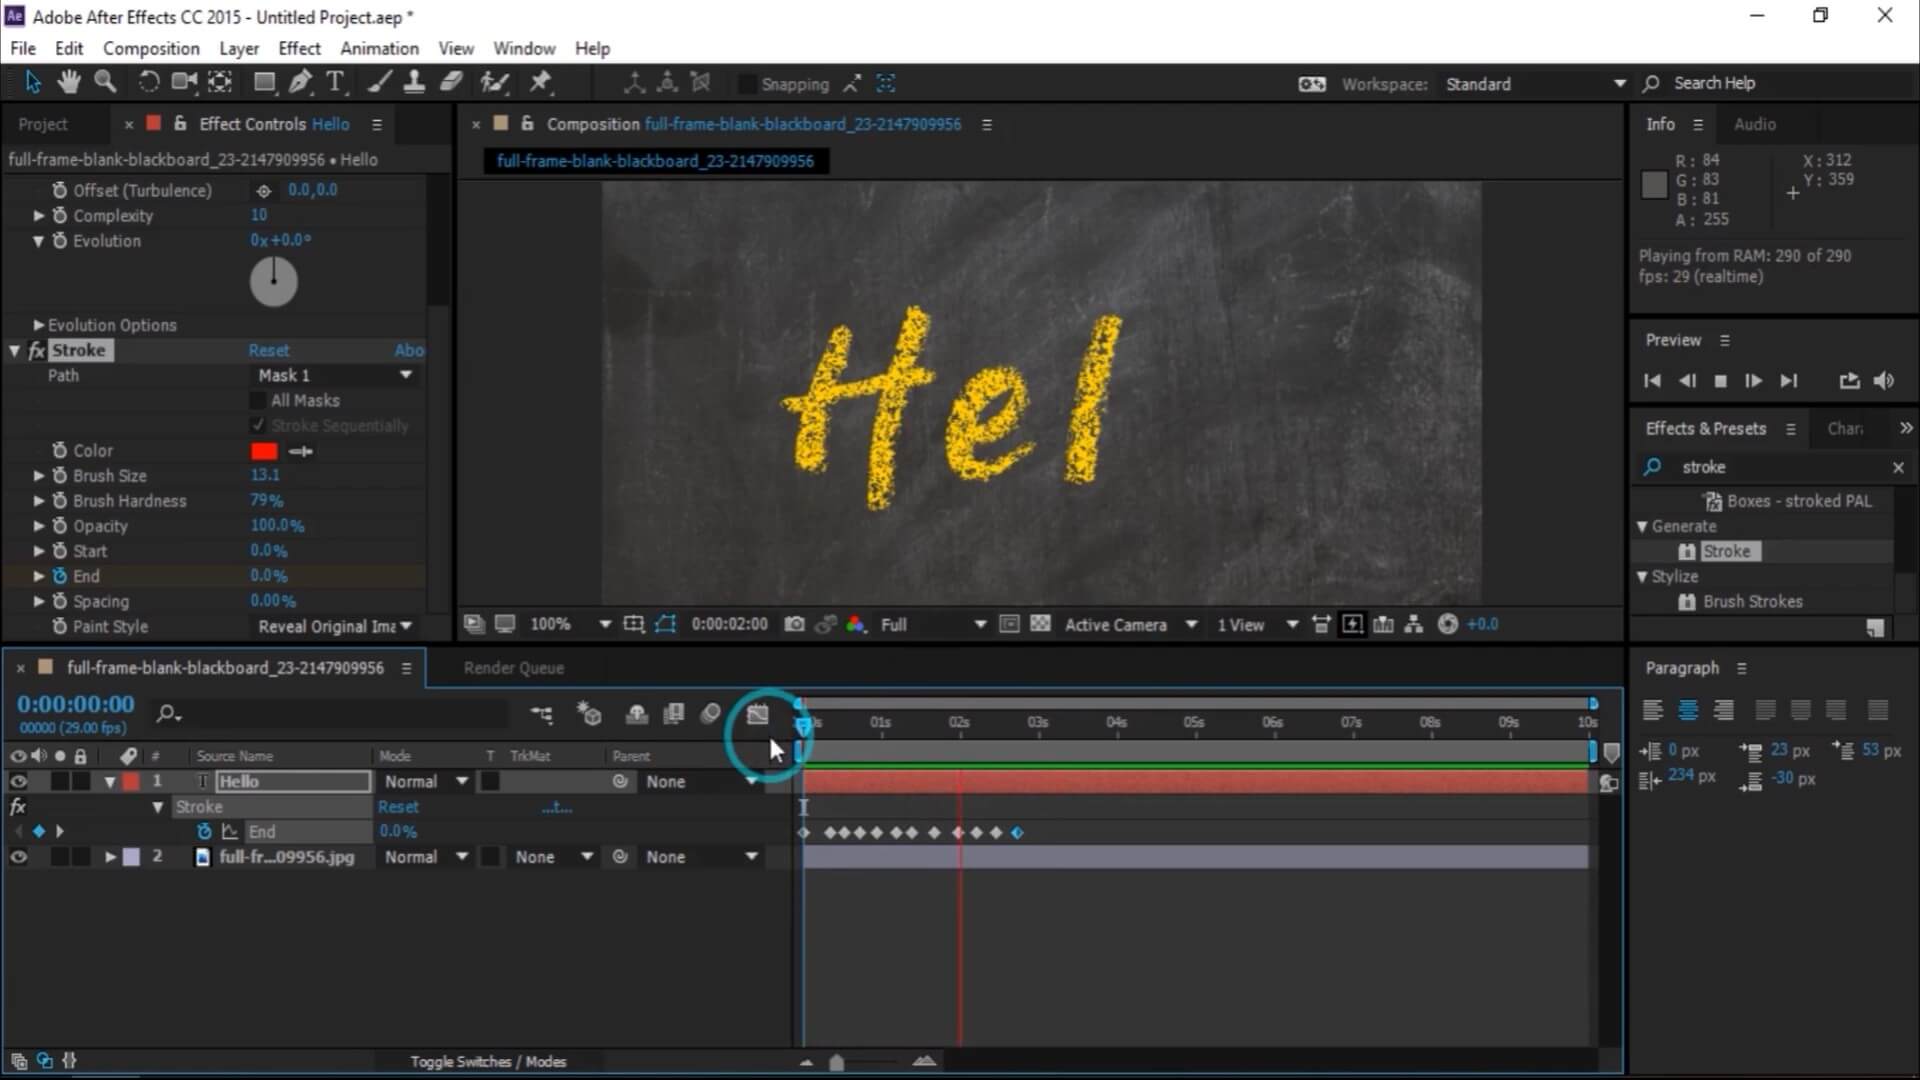This screenshot has width=1920, height=1080.
Task: Reset the Stroke effect
Action: click(x=270, y=350)
